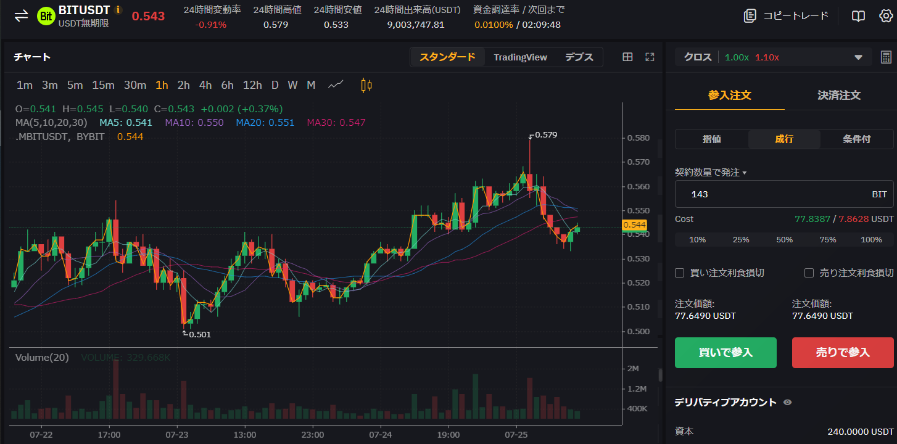Select 3m timeframe
Viewport: 897px width, 444px height.
click(x=50, y=85)
